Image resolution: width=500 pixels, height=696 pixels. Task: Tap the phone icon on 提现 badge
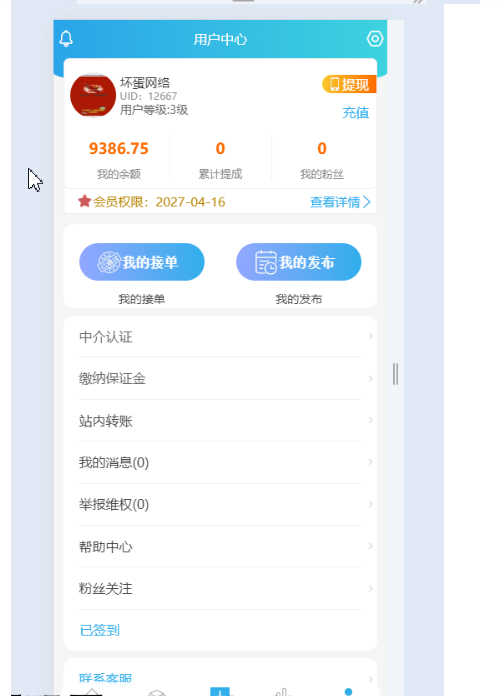[x=335, y=84]
